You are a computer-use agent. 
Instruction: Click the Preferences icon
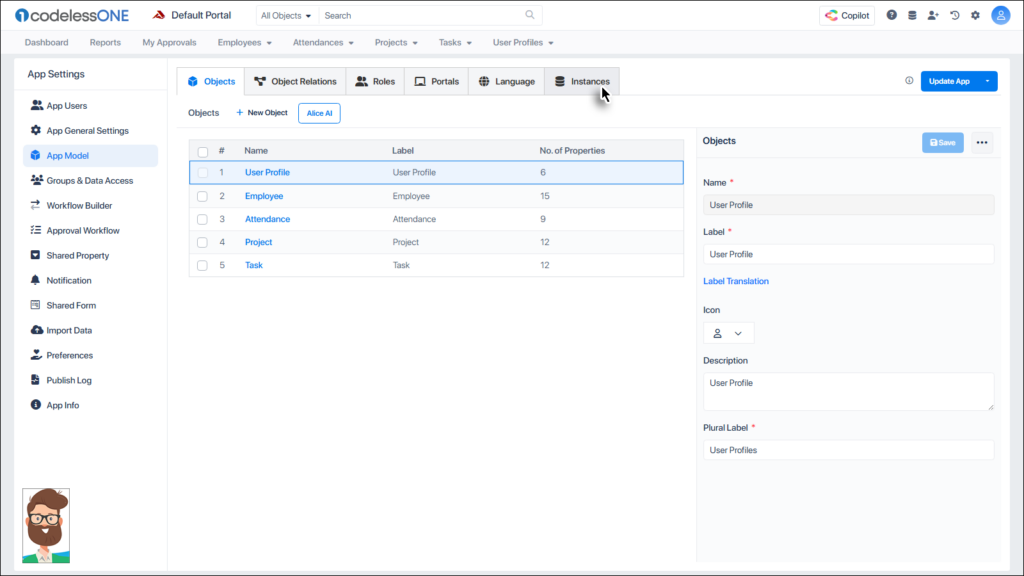pyautogui.click(x=36, y=355)
